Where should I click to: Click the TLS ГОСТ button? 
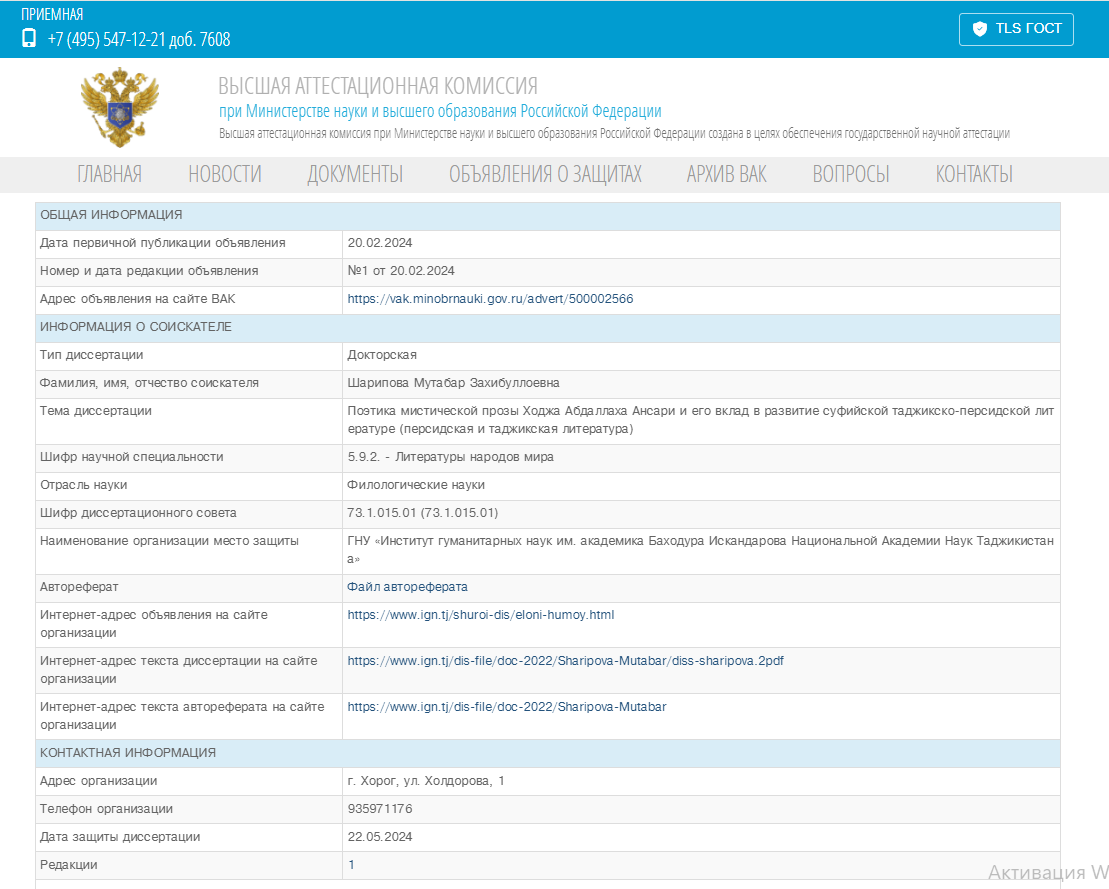tap(1016, 29)
